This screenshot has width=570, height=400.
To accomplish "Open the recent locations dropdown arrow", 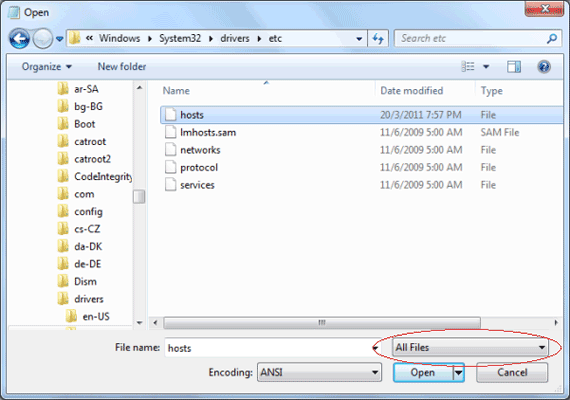I will click(x=60, y=39).
